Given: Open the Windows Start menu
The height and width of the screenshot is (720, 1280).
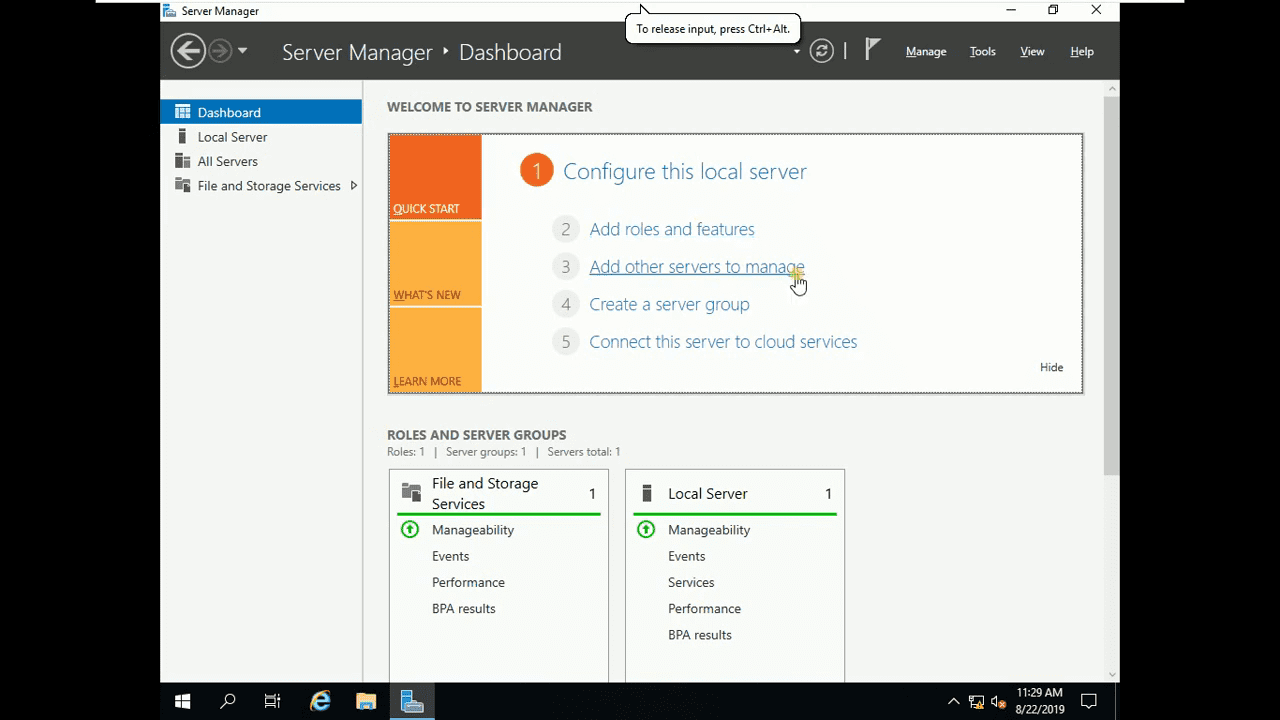Looking at the screenshot, I should tap(183, 701).
